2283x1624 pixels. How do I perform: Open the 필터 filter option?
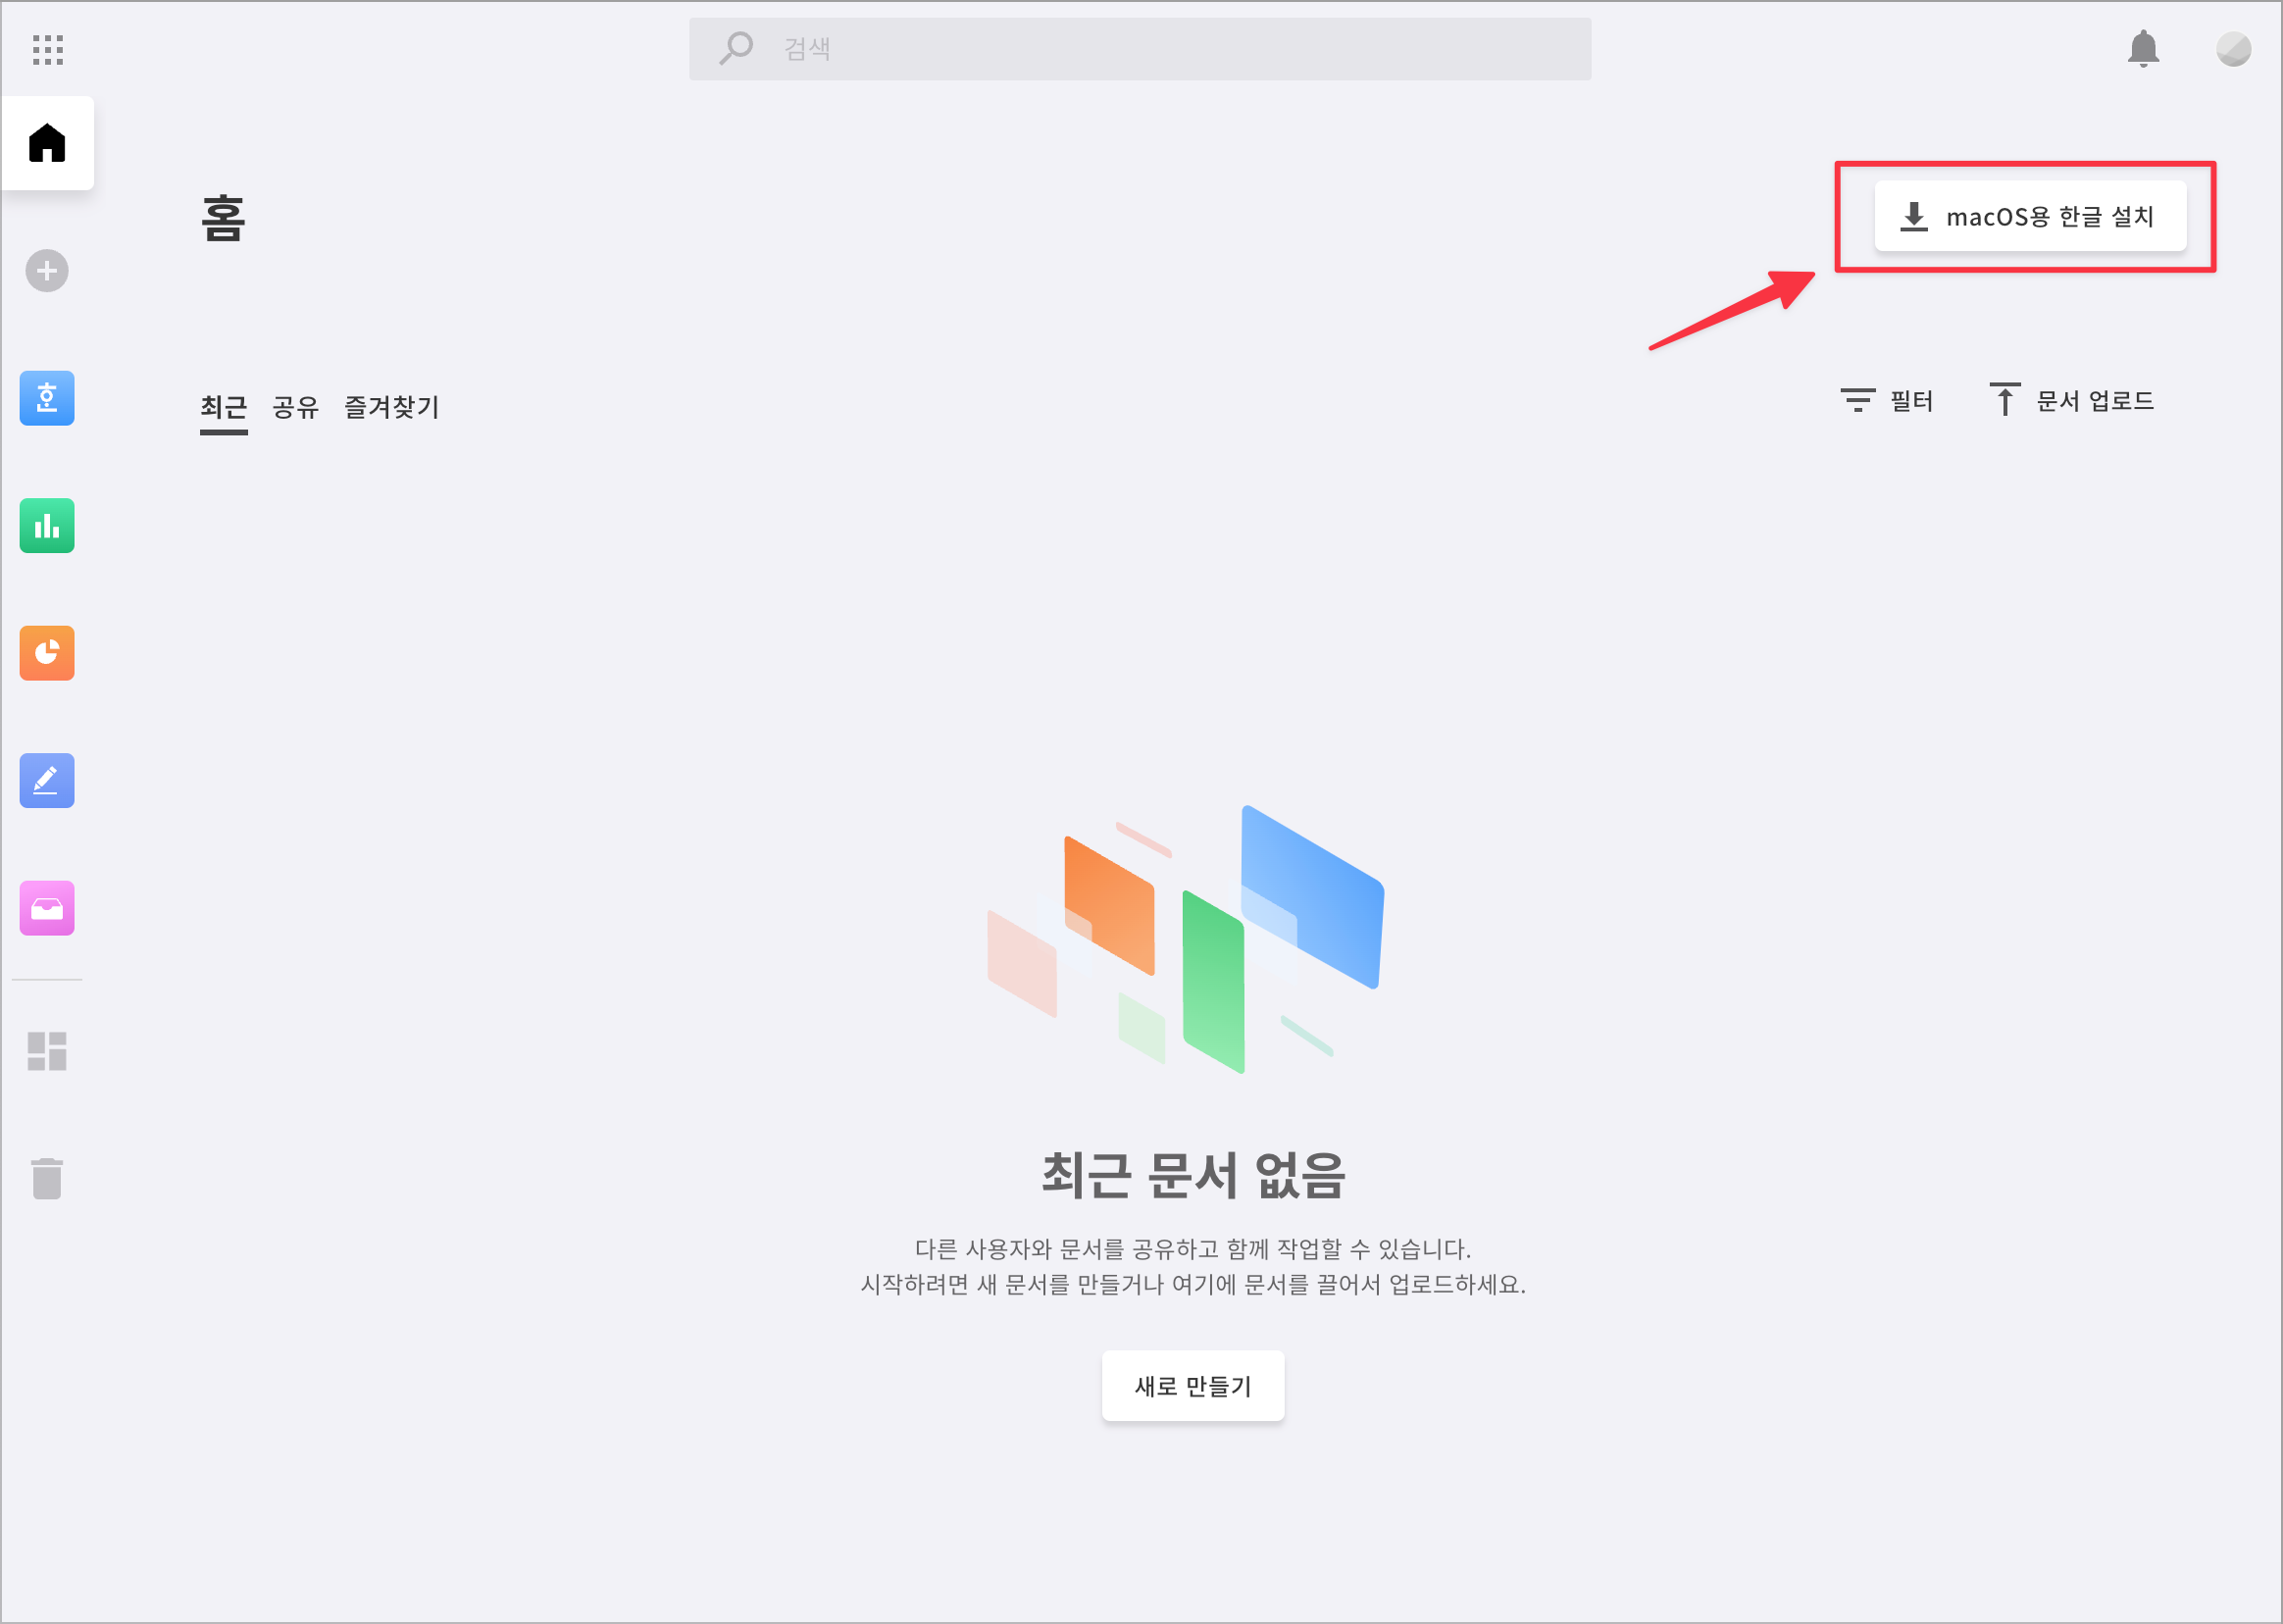click(1887, 401)
